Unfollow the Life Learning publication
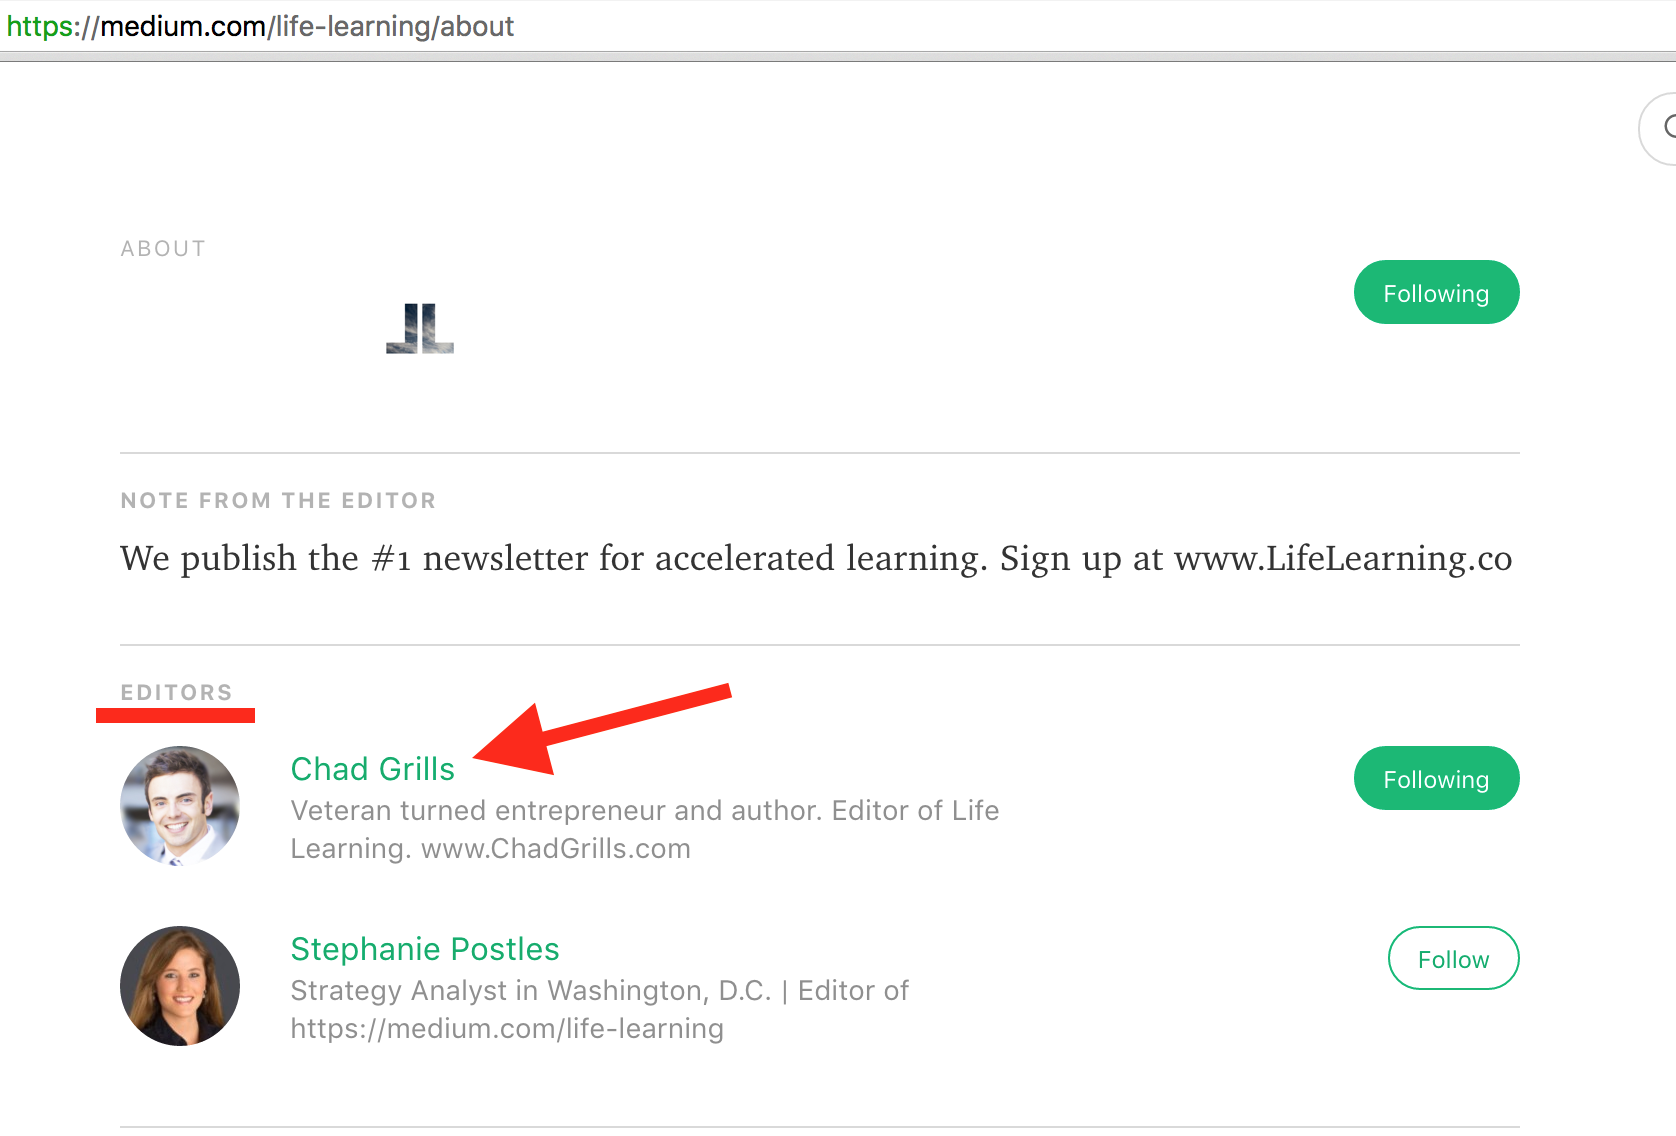The height and width of the screenshot is (1136, 1676). coord(1436,292)
